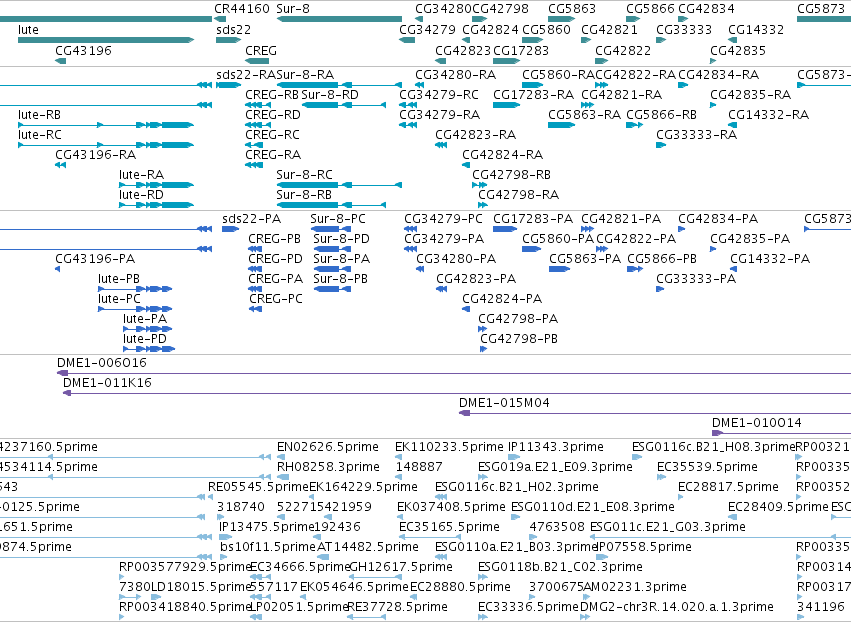Click EST RE05545.5prime
Screen dimensions: 851x622
click(x=258, y=487)
